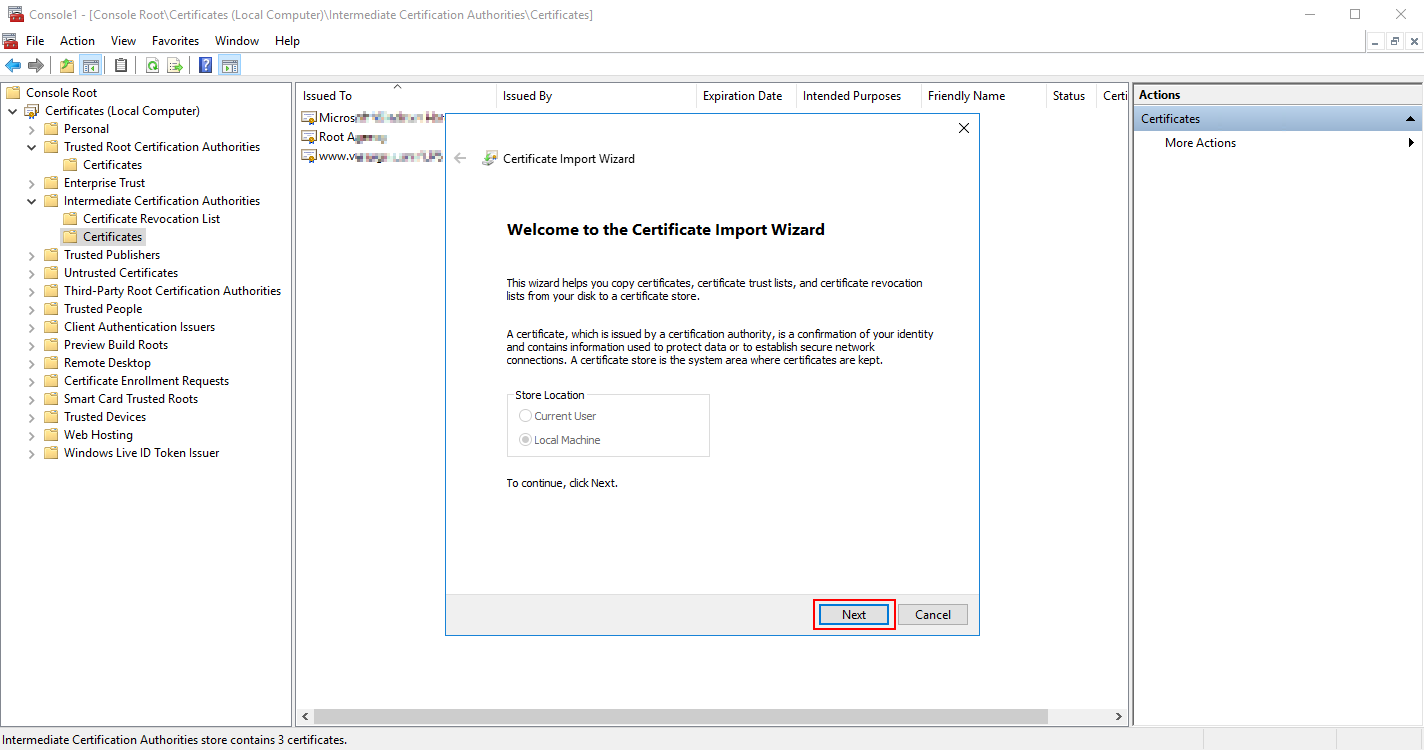Sort by the Expiration Date column header
The height and width of the screenshot is (750, 1424).
click(x=744, y=95)
